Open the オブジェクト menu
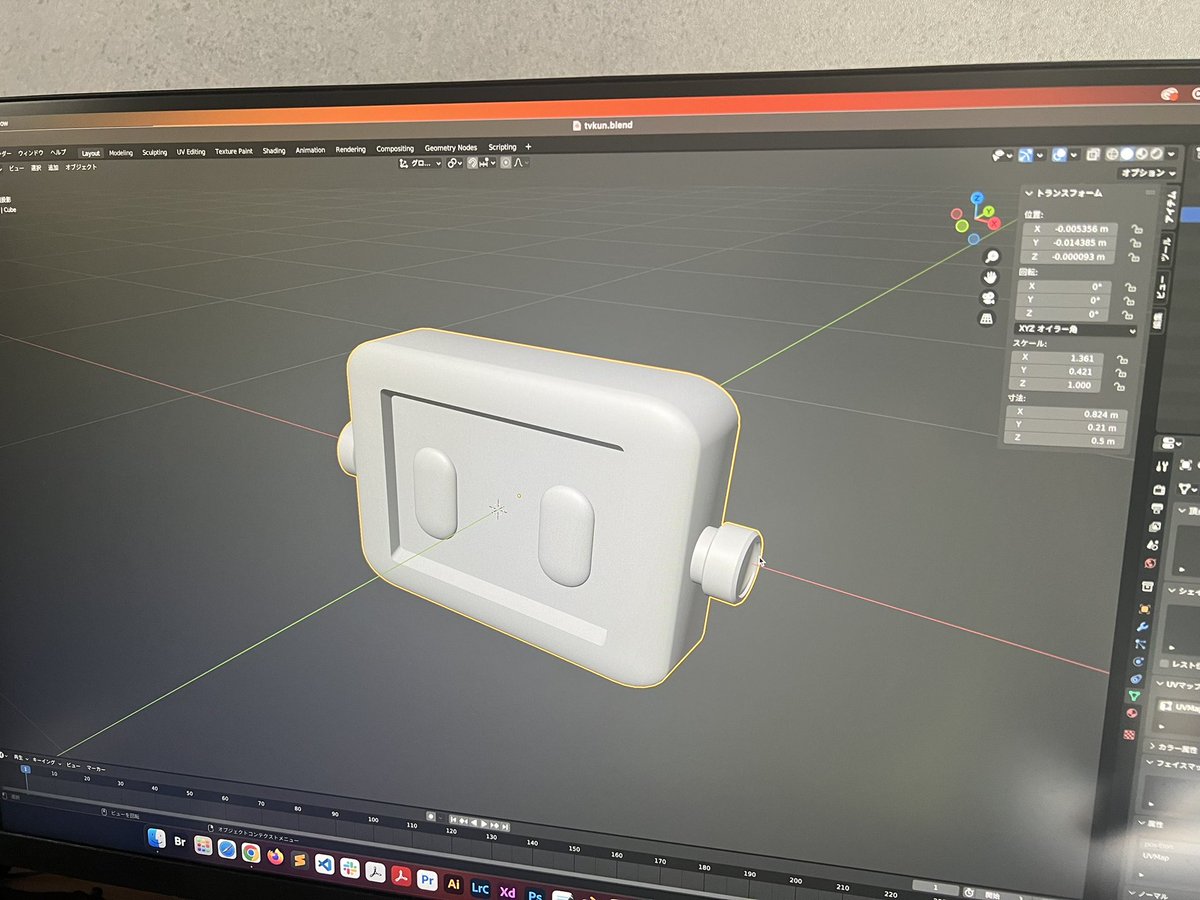Screen dimensions: 1200x900 tap(82, 167)
